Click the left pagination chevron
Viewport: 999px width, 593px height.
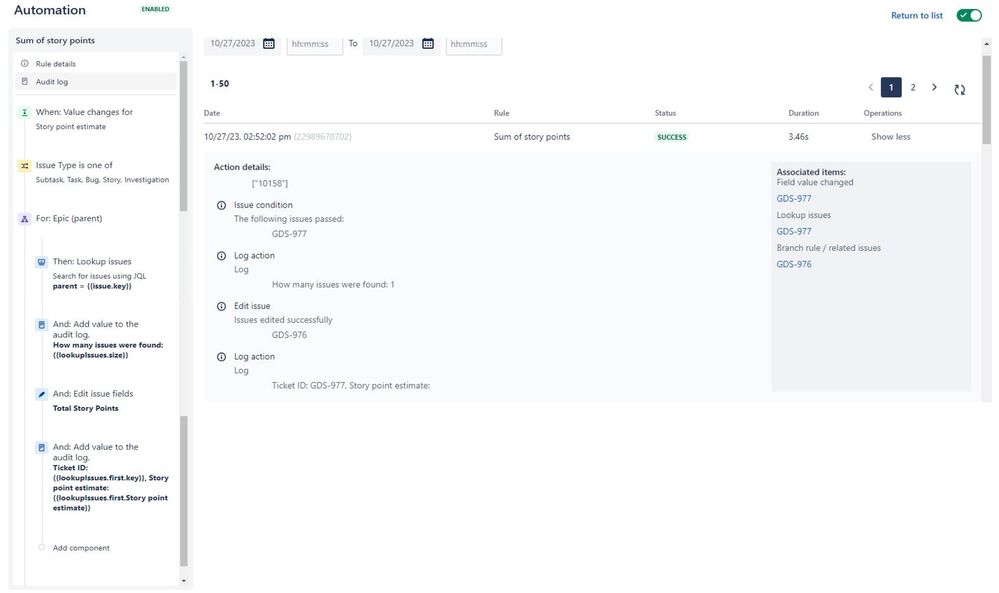pyautogui.click(x=869, y=87)
